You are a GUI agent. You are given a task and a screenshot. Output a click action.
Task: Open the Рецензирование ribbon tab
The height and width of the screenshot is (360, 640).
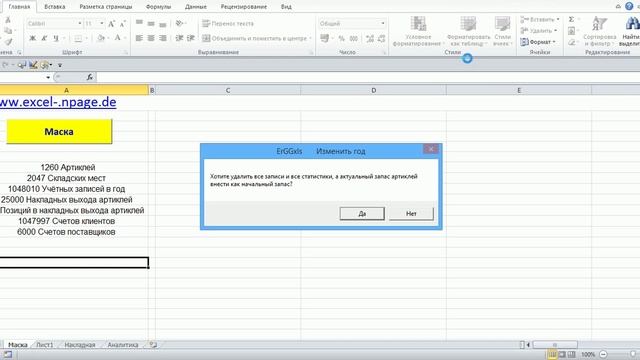coord(244,7)
